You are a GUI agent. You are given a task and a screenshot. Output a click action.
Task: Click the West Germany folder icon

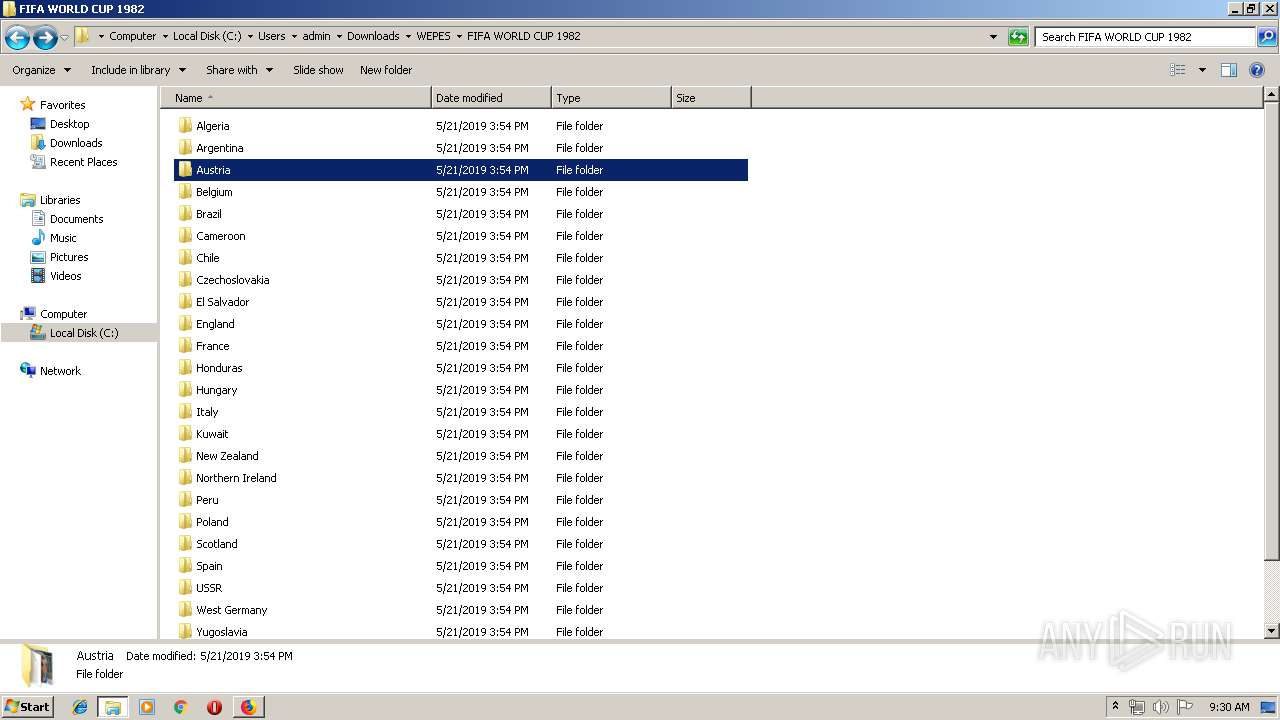pos(185,610)
